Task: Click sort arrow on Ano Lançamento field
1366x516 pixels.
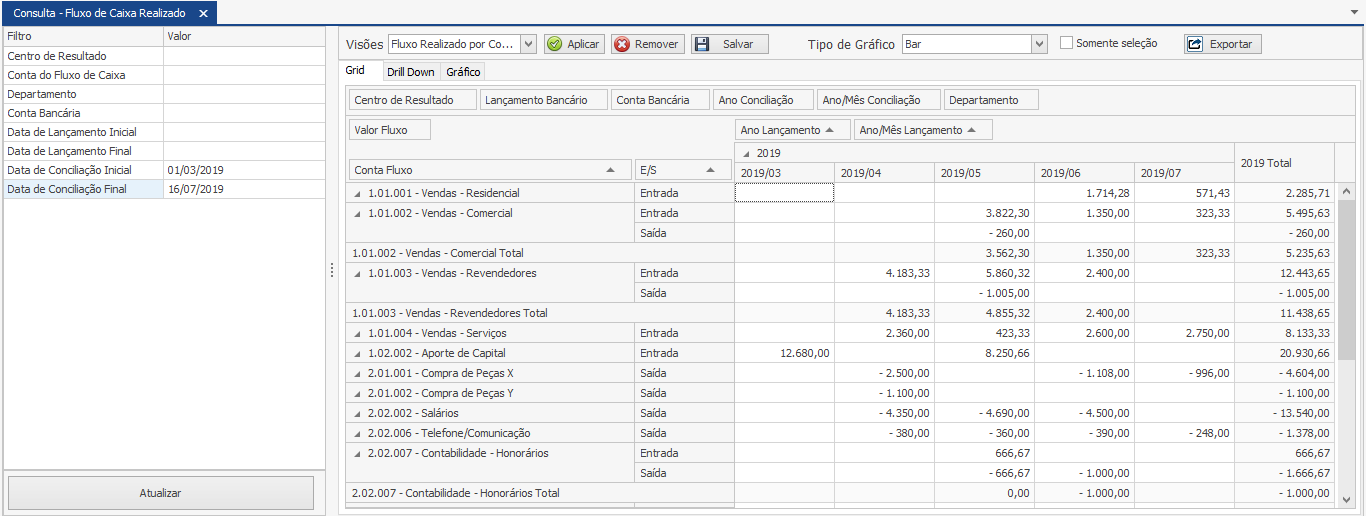Action: 829,130
